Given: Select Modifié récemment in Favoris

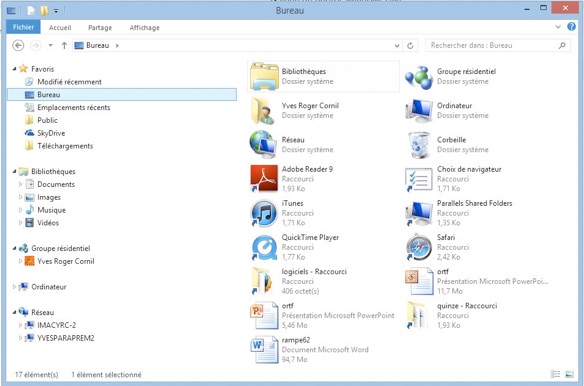Looking at the screenshot, I should click(x=69, y=82).
